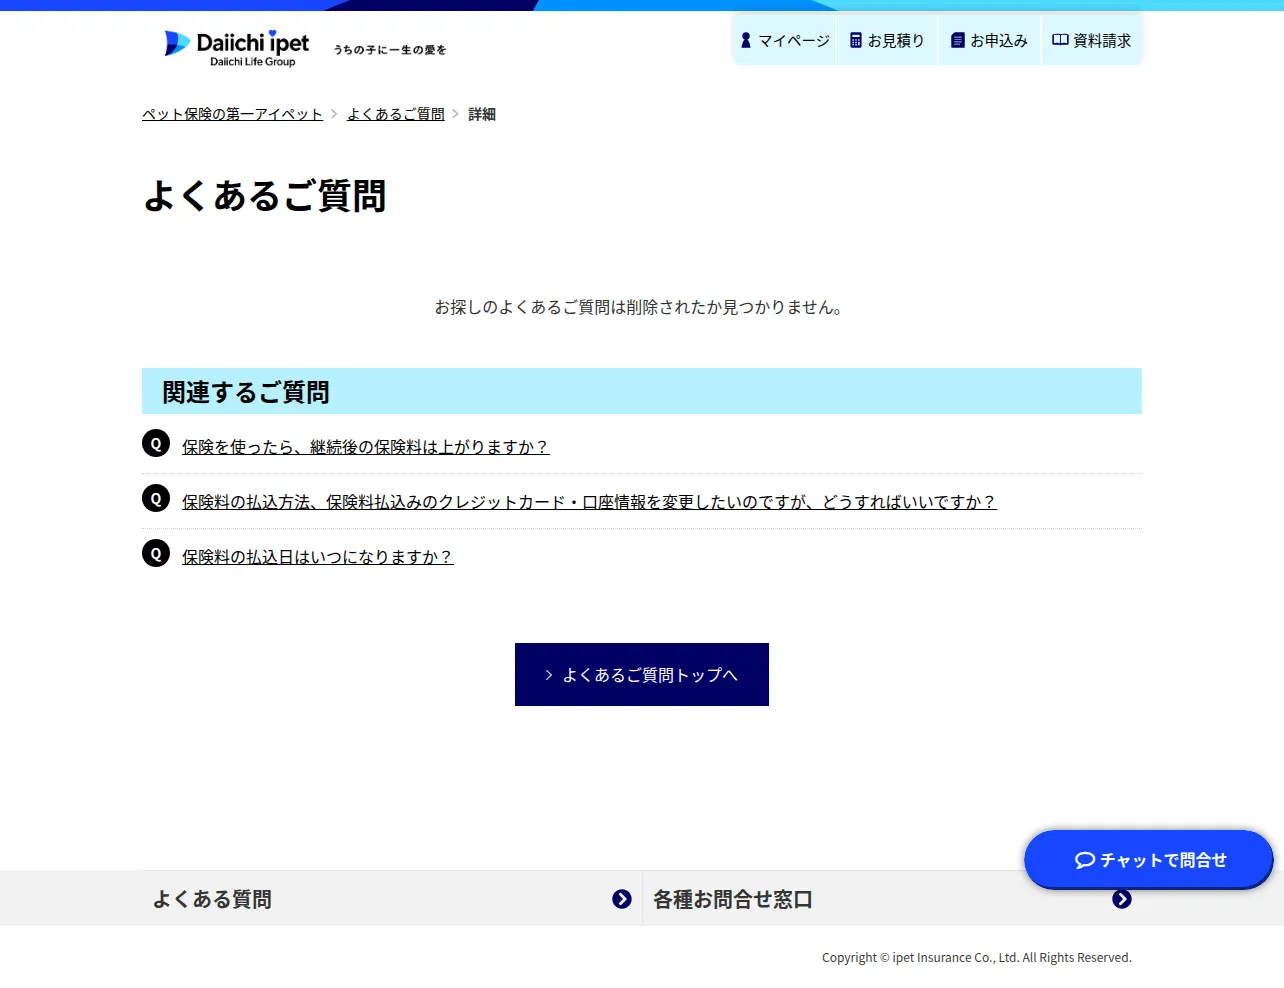Open the 資料請求 book icon link
Viewport: 1284px width, 988px height.
click(x=1092, y=41)
